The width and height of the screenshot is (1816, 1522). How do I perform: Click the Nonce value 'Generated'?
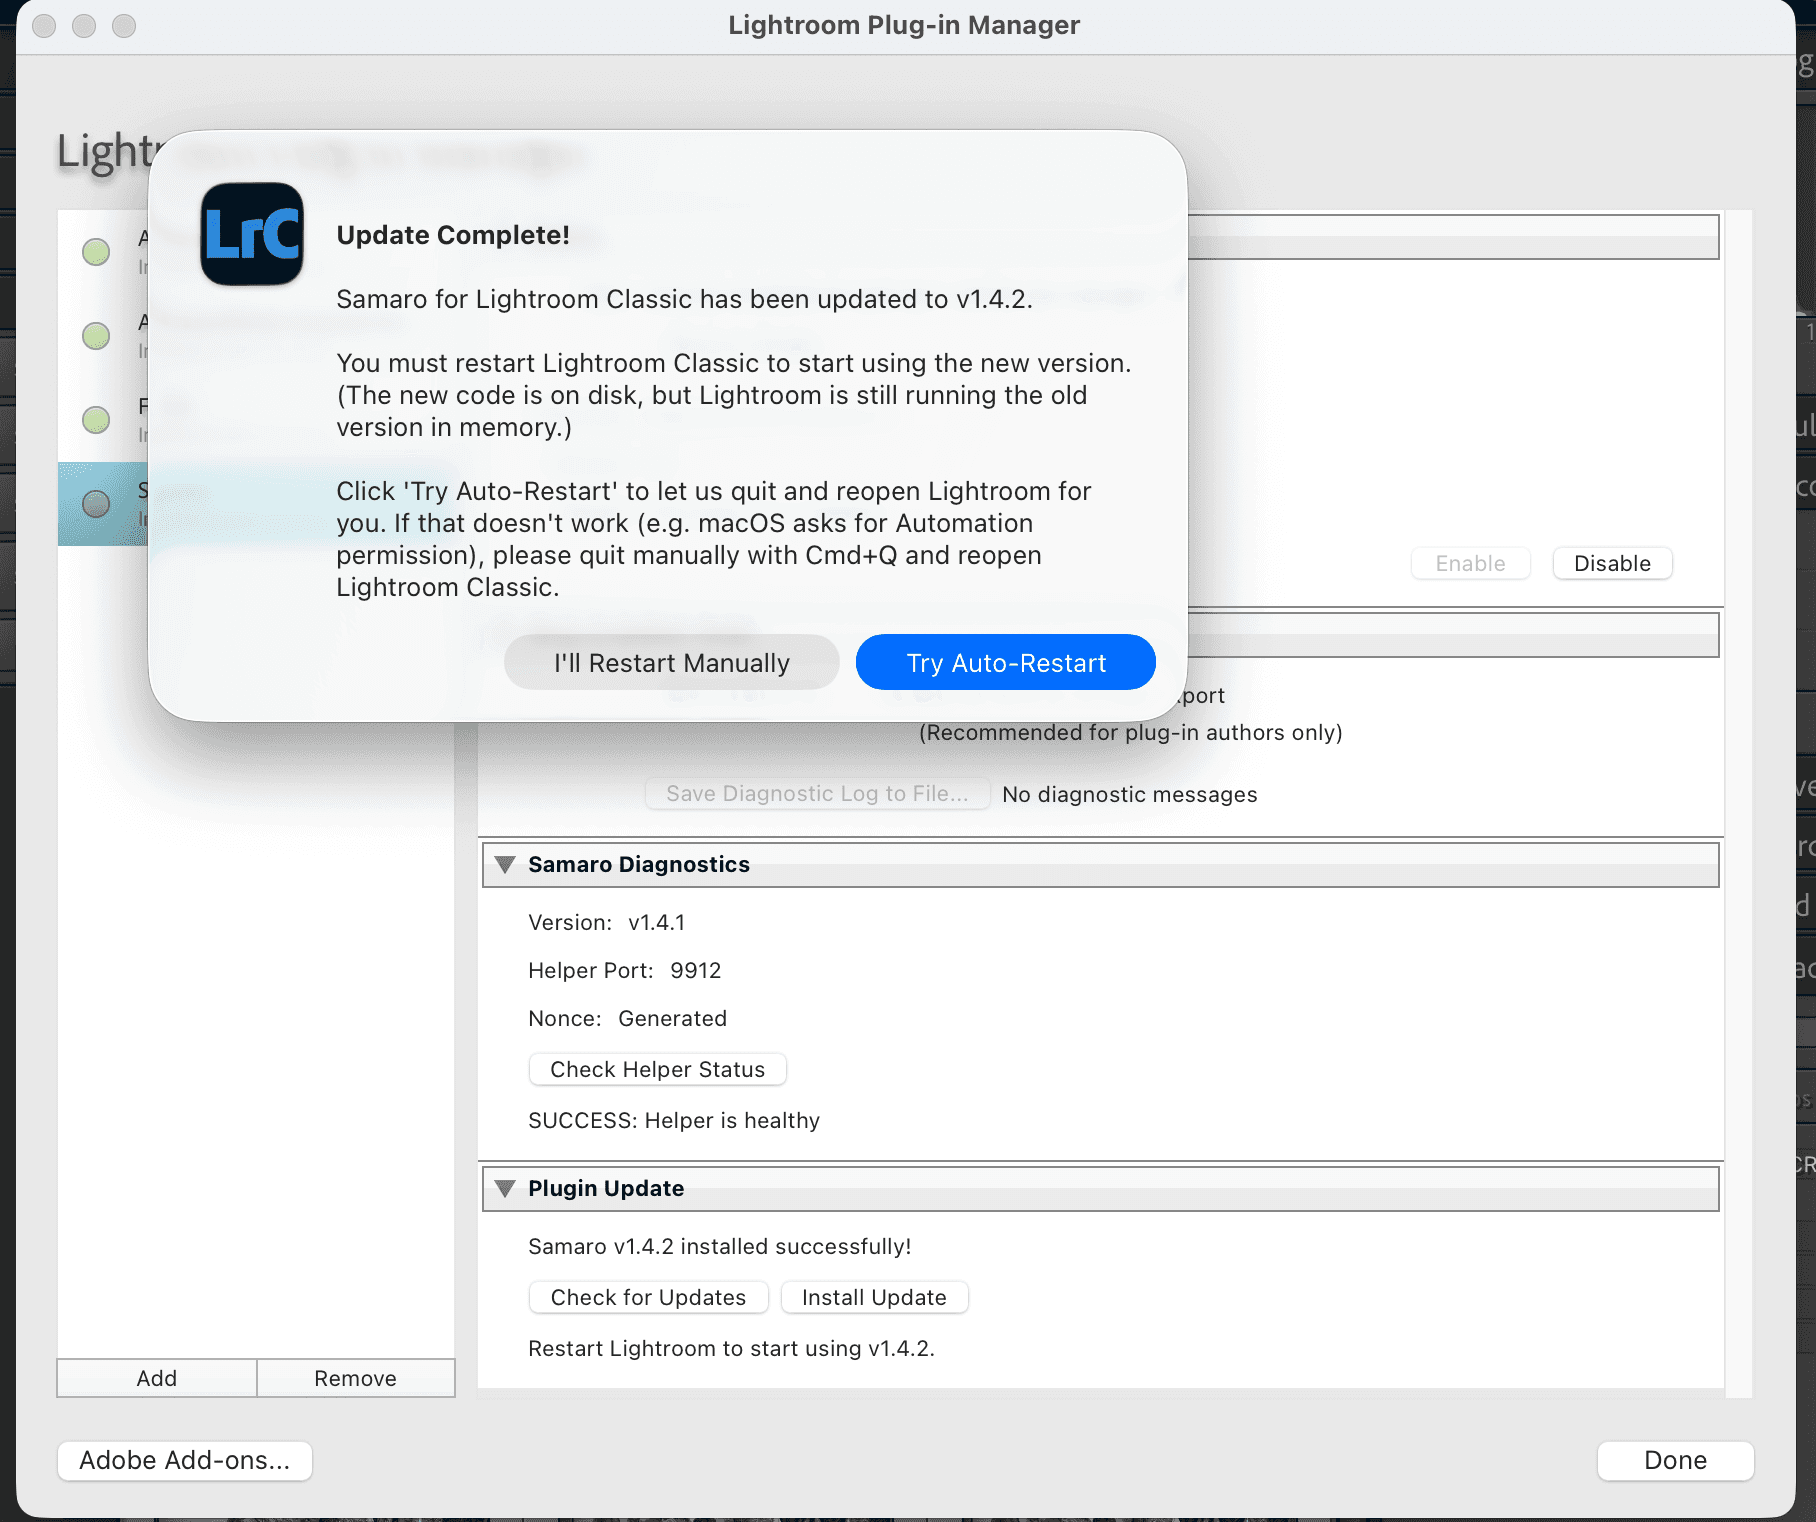tap(672, 1018)
